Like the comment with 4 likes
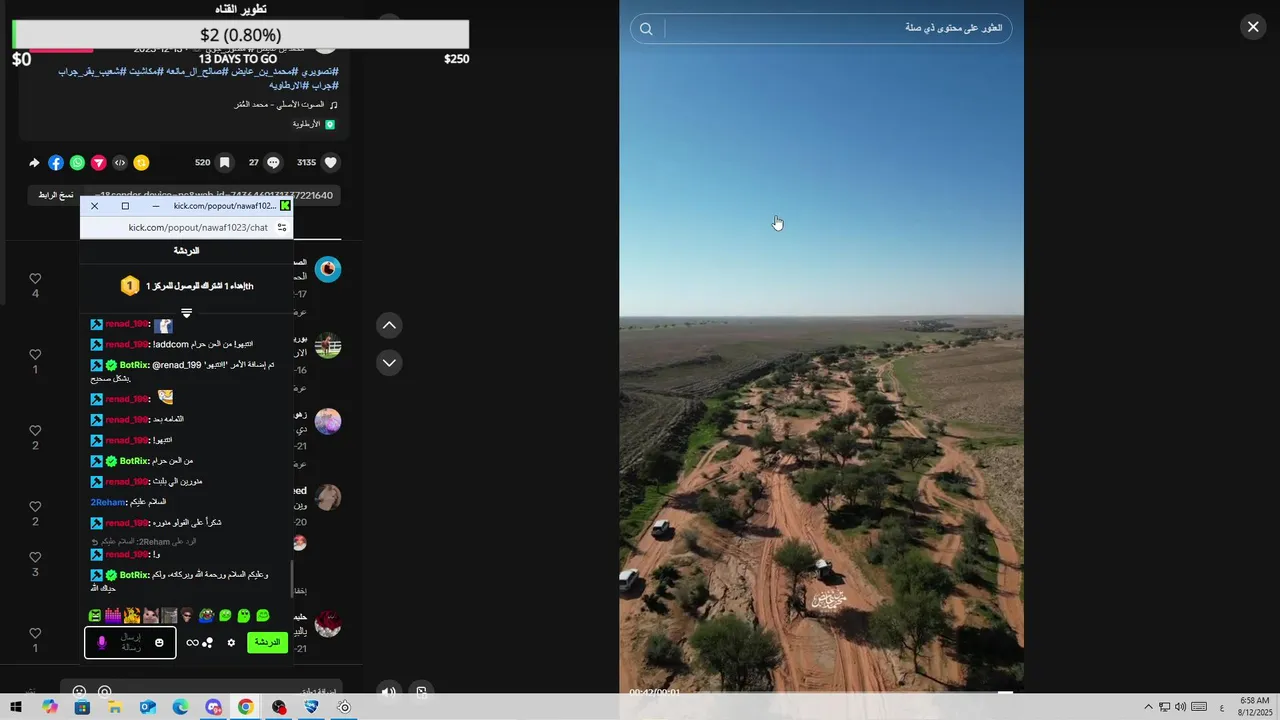 pyautogui.click(x=35, y=279)
